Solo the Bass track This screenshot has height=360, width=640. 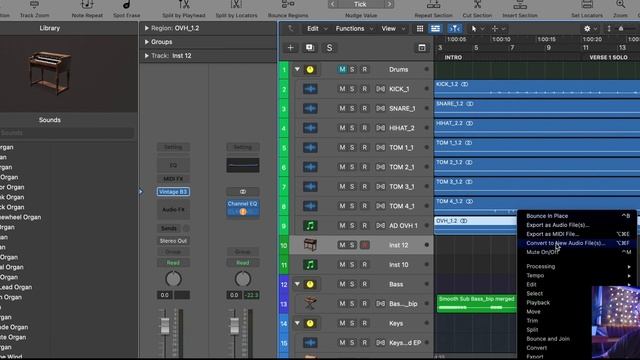click(352, 284)
